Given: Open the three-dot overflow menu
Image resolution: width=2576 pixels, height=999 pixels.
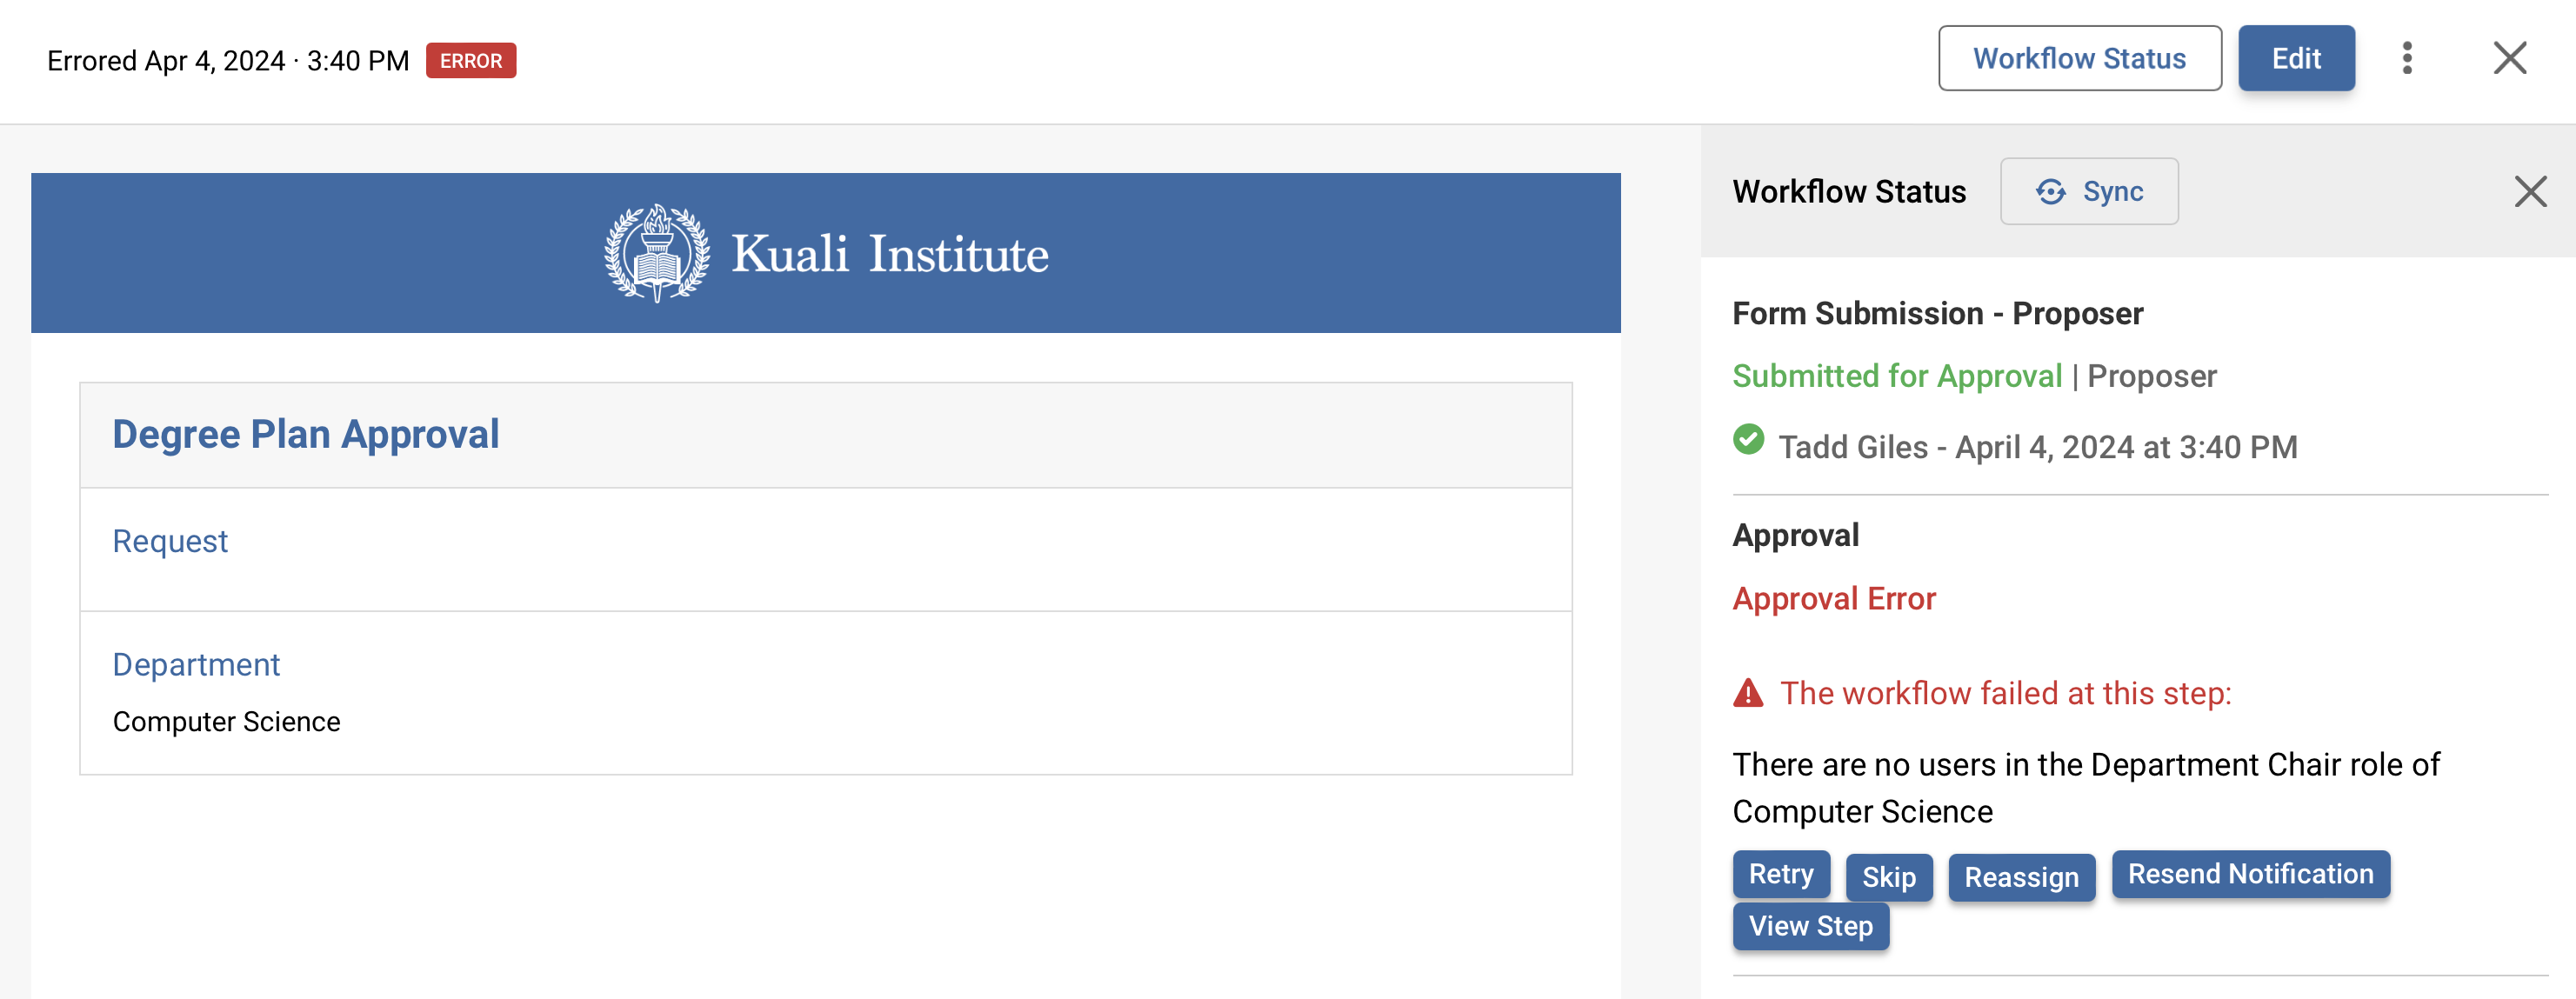Looking at the screenshot, I should point(2409,58).
